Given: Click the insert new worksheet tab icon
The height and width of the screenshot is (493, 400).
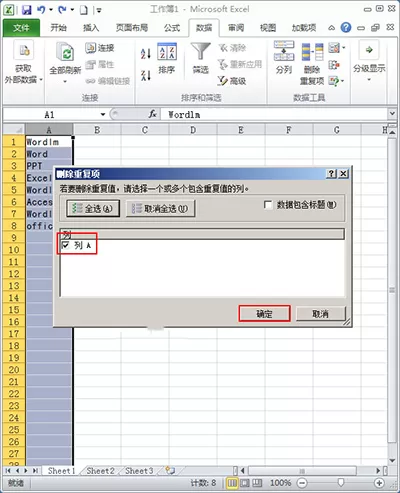Looking at the screenshot, I should [170, 470].
